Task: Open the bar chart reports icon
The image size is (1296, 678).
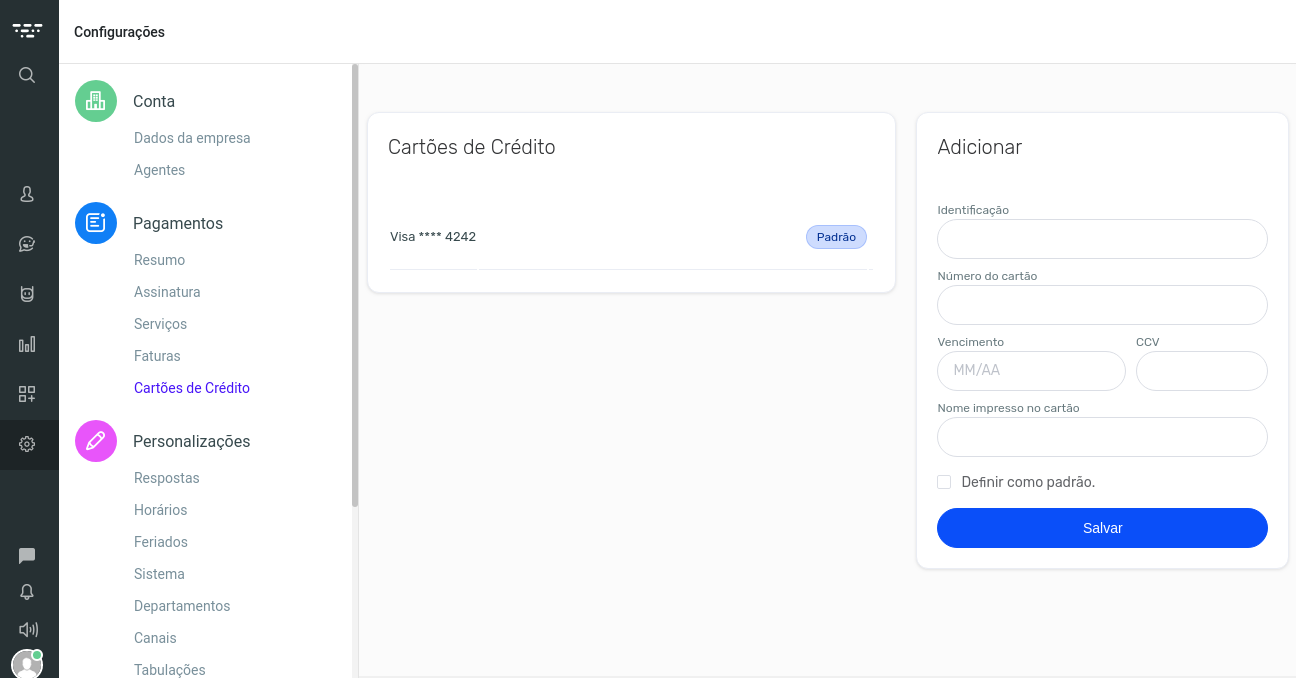Action: pos(27,344)
